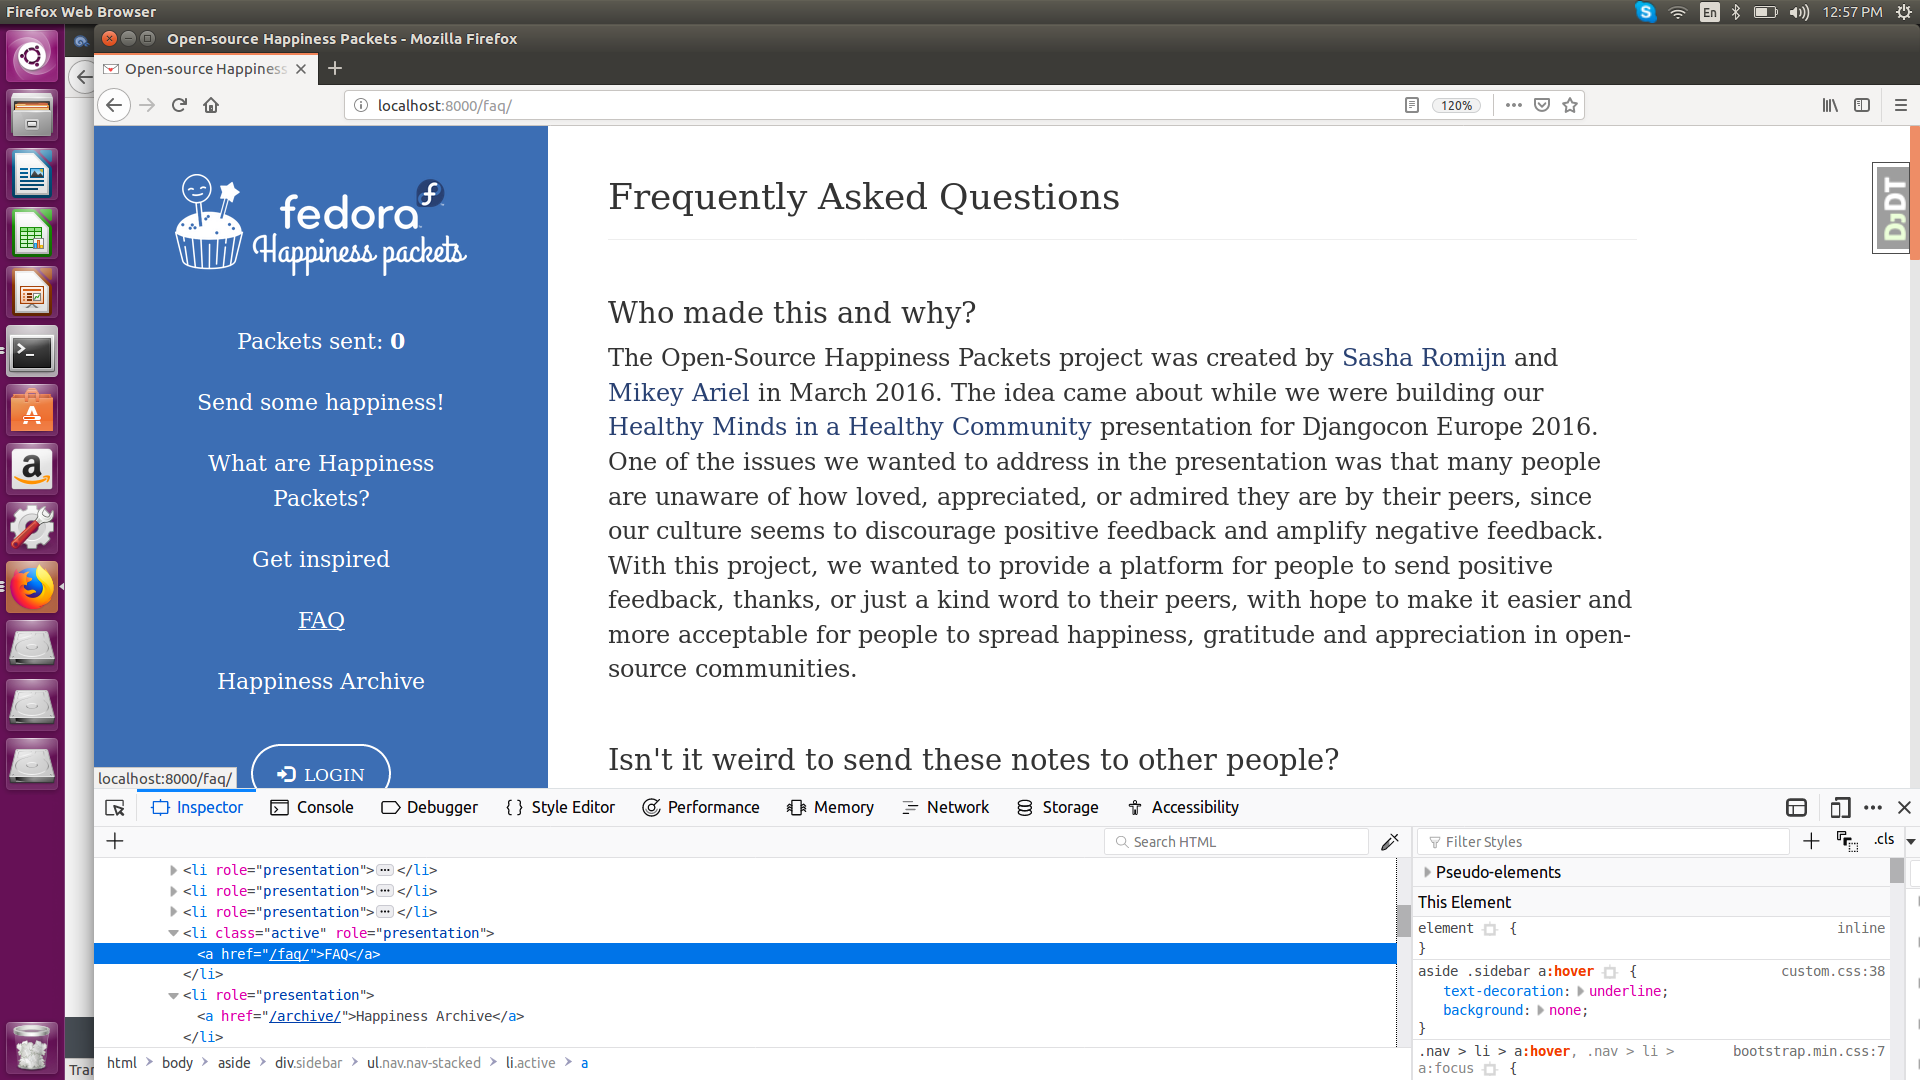1920x1080 pixels.
Task: Go to the Firefox home page icon
Action: point(211,105)
